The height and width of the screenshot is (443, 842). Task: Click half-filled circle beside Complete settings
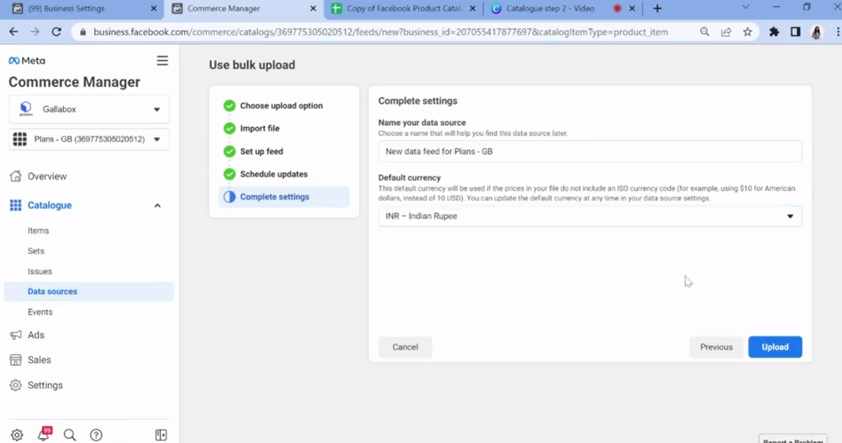click(229, 197)
